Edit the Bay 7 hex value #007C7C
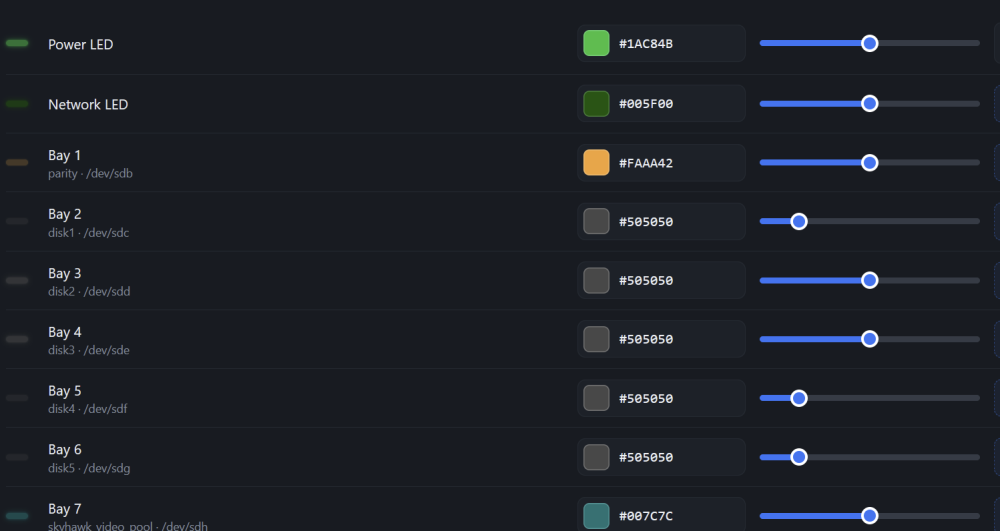The height and width of the screenshot is (531, 1000). coord(645,516)
